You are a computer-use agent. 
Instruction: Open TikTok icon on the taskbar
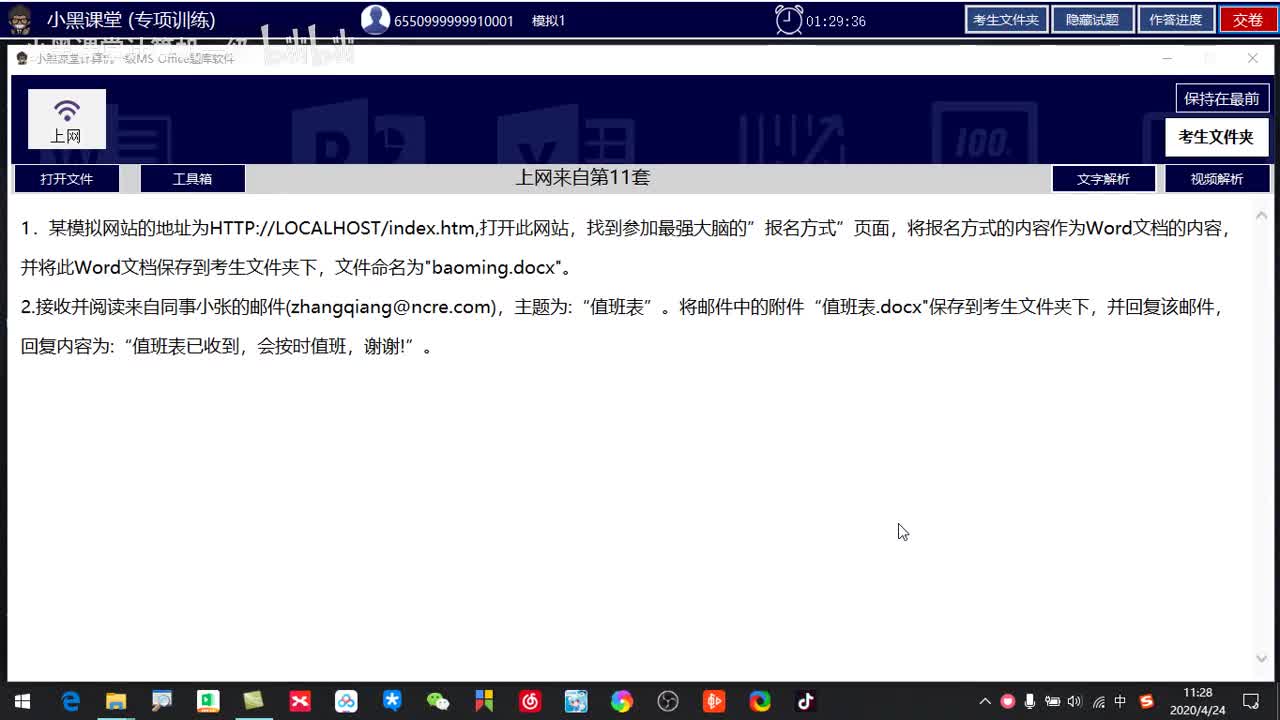(805, 701)
